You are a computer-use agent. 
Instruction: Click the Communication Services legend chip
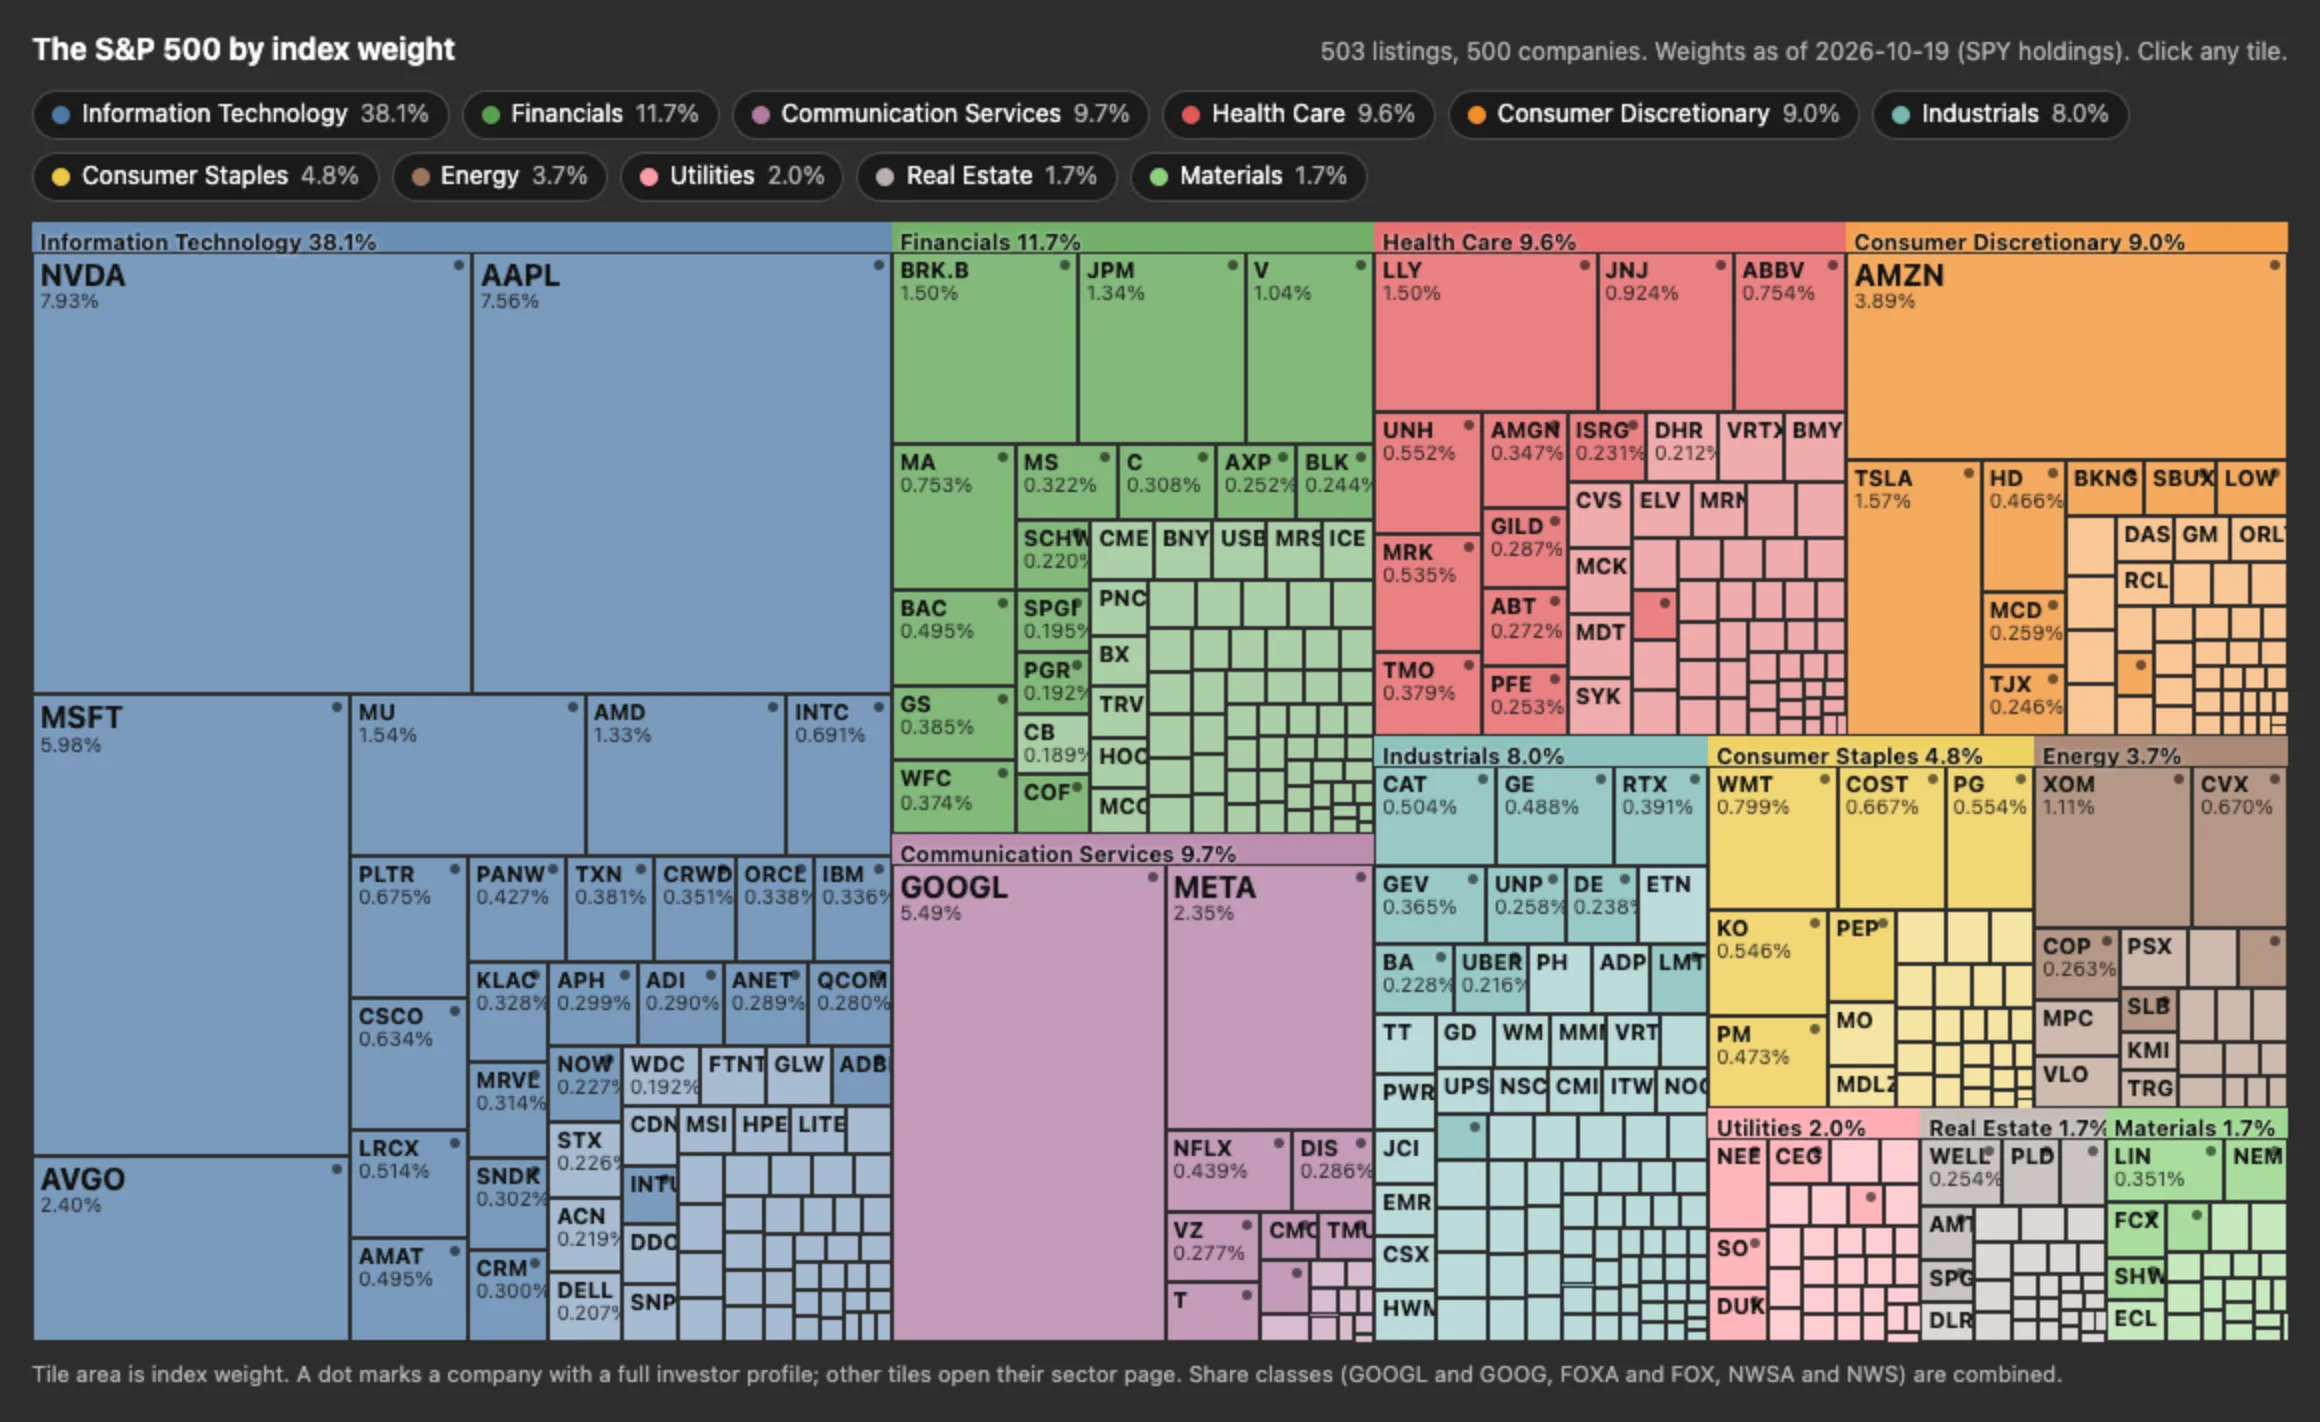(940, 114)
